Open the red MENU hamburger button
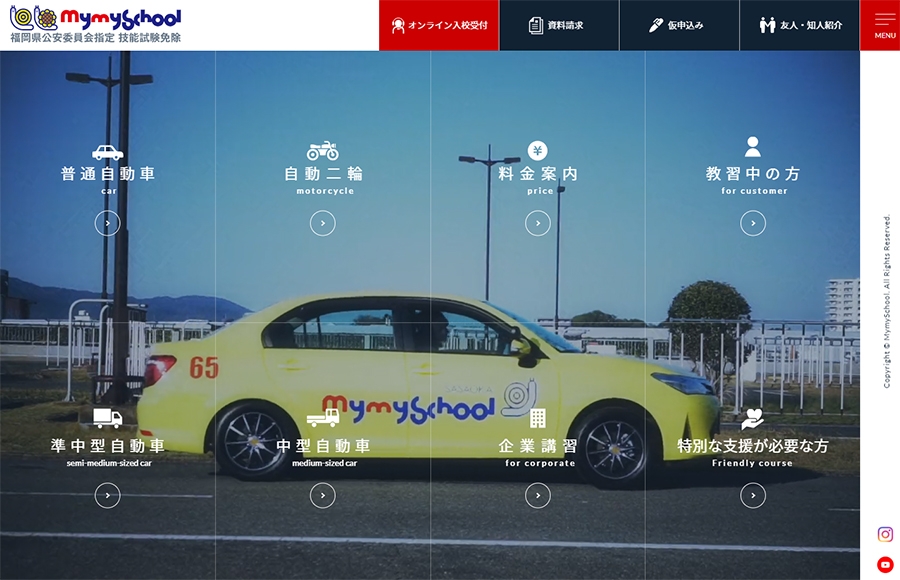The width and height of the screenshot is (900, 580). (880, 25)
